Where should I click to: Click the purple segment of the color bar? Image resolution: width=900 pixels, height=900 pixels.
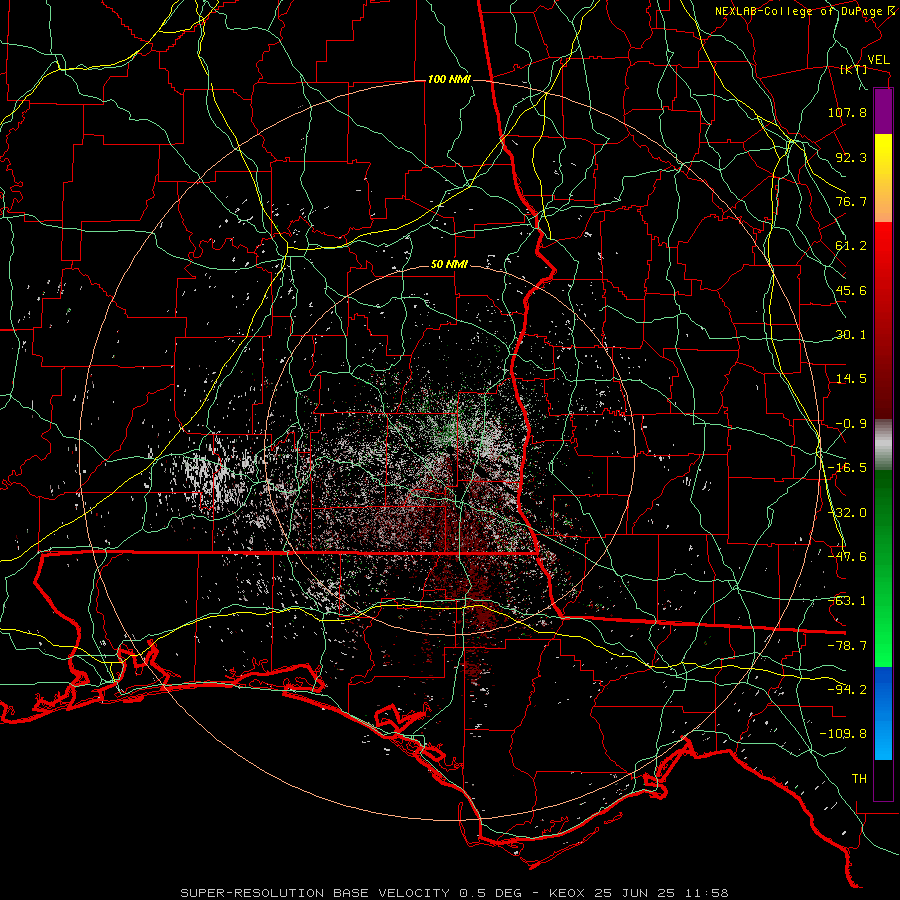pyautogui.click(x=883, y=111)
